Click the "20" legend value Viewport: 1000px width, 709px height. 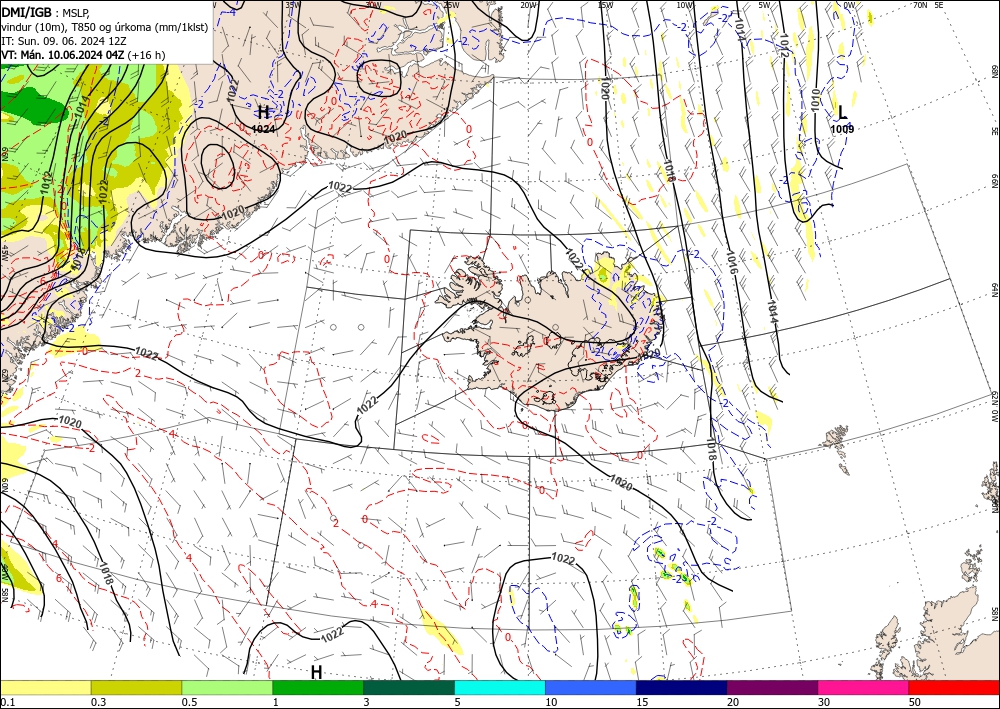tap(733, 702)
